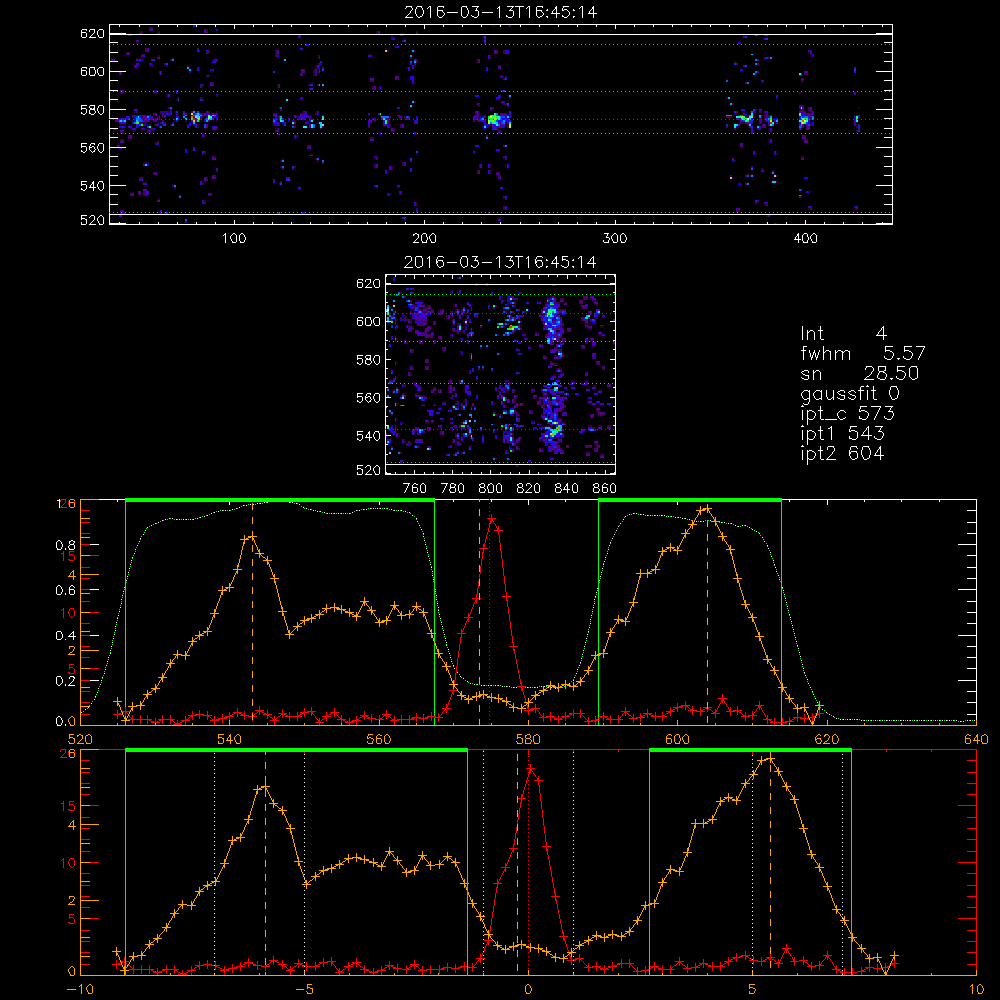Screen dimensions: 1000x1000
Task: Click x-axis label '800' of middle image
Action: pyautogui.click(x=490, y=489)
